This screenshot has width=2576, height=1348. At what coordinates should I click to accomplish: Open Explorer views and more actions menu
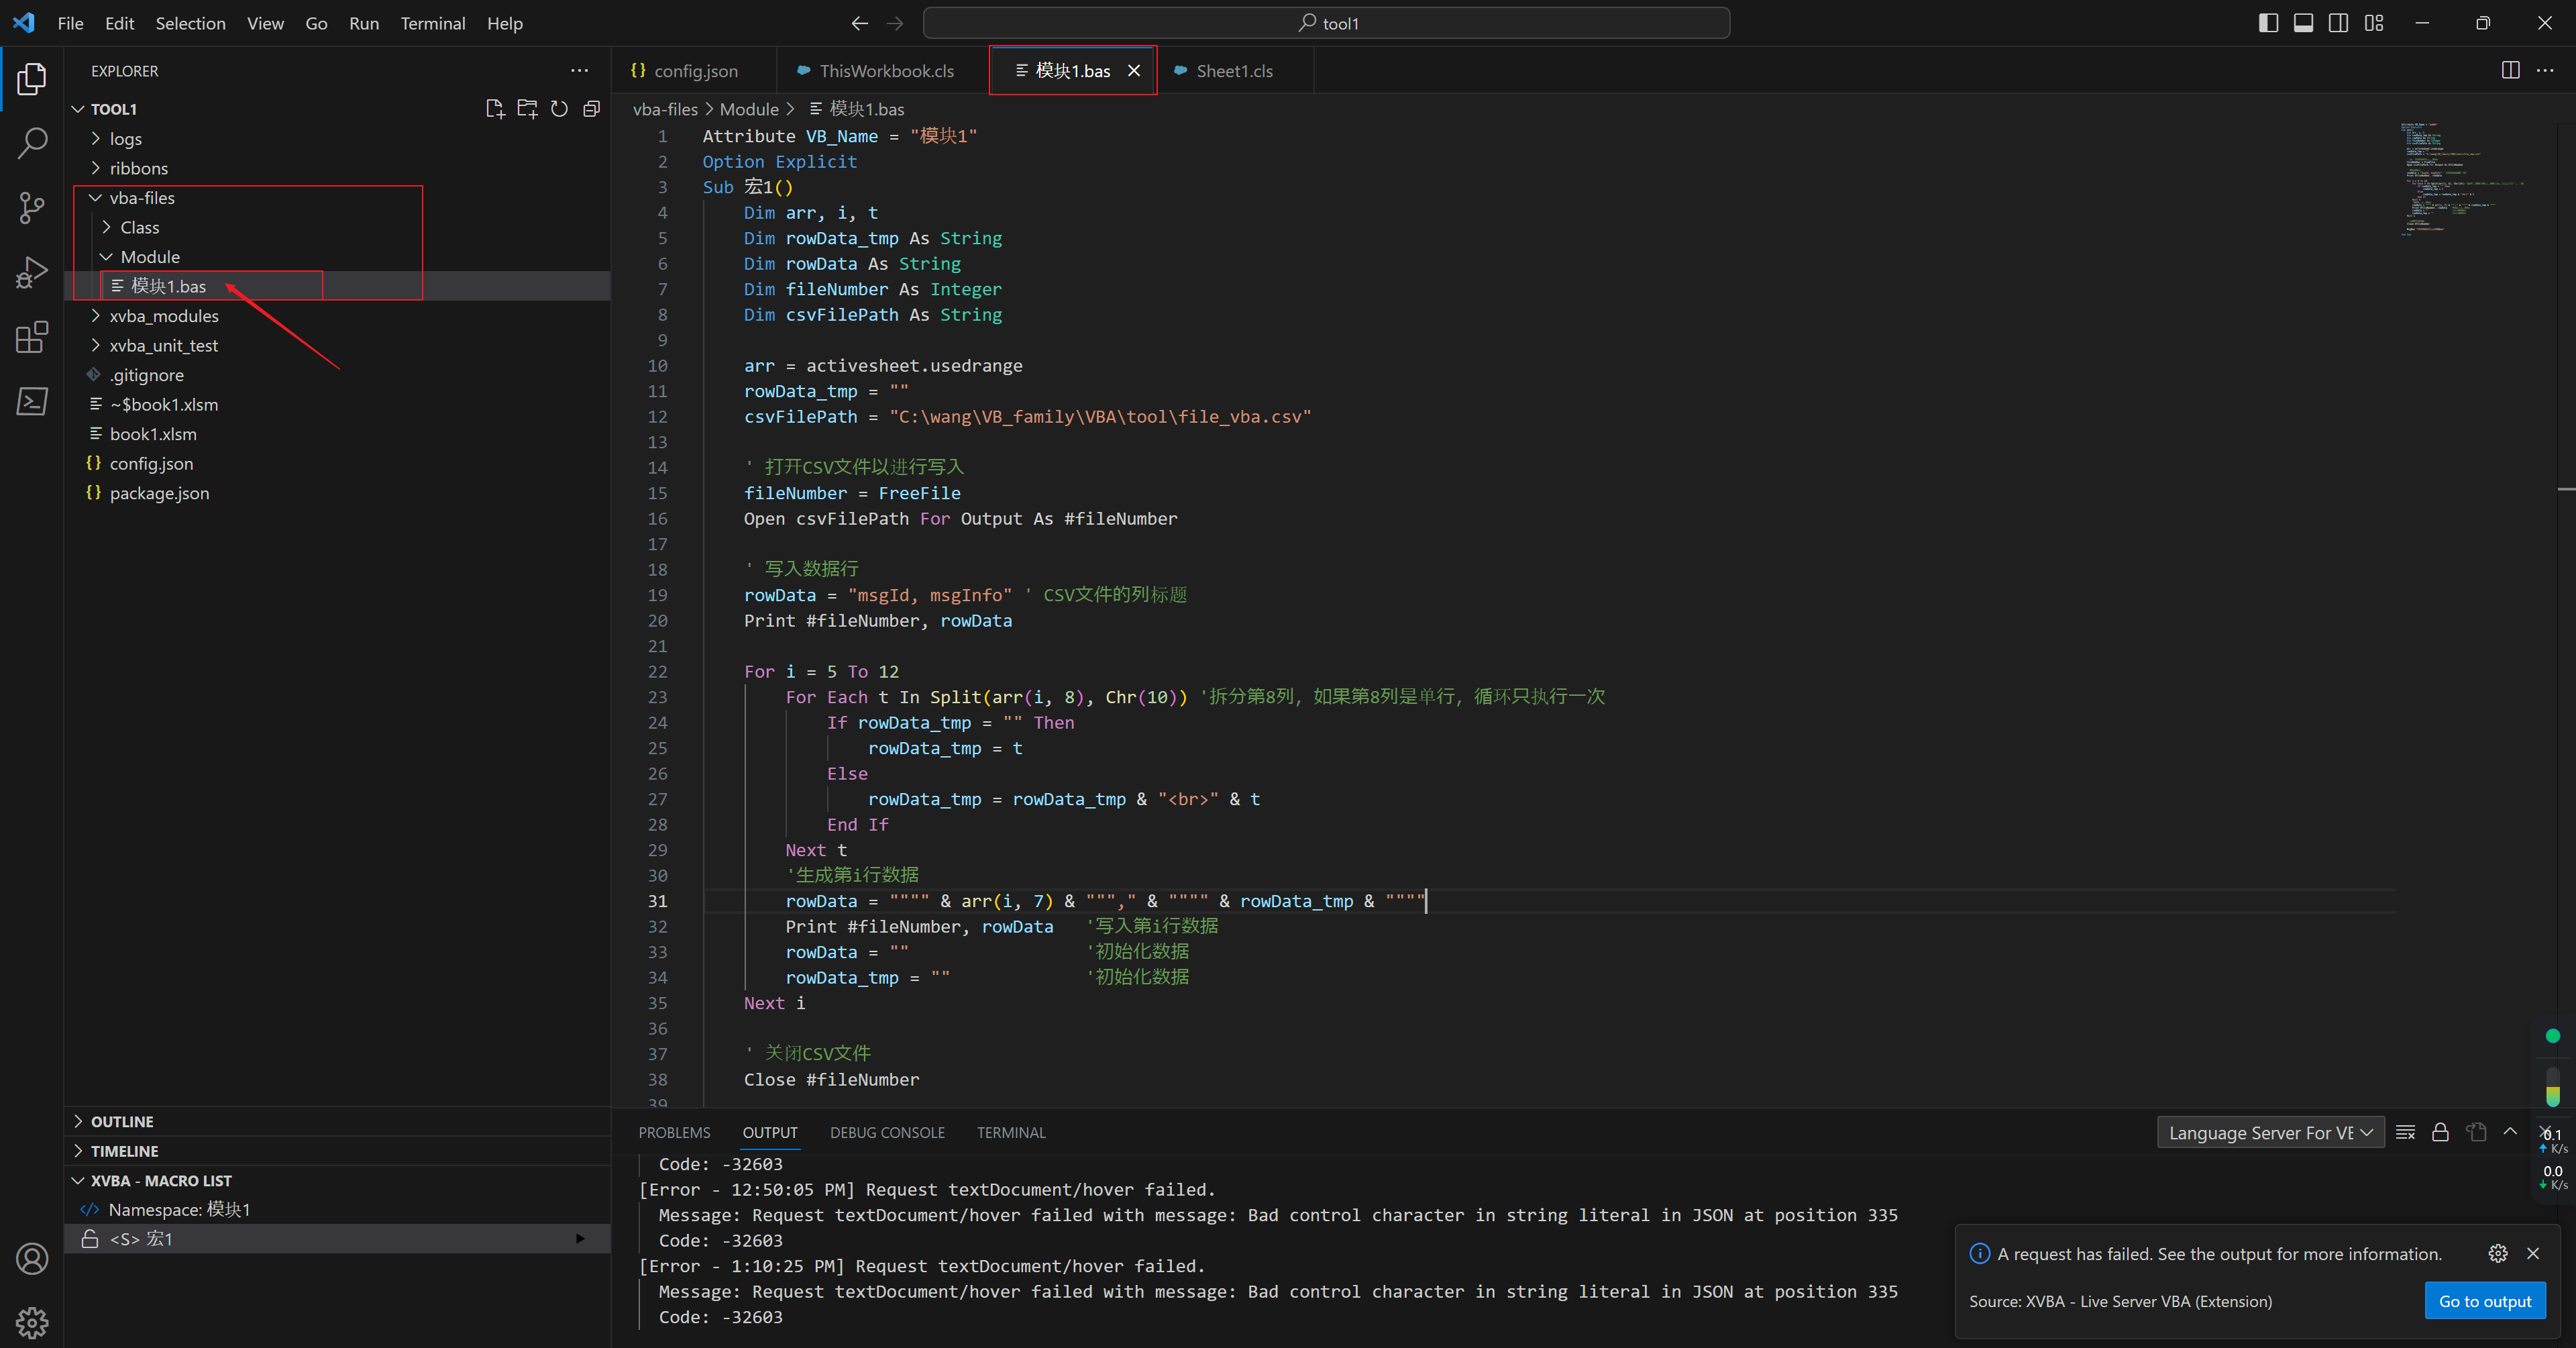click(579, 71)
